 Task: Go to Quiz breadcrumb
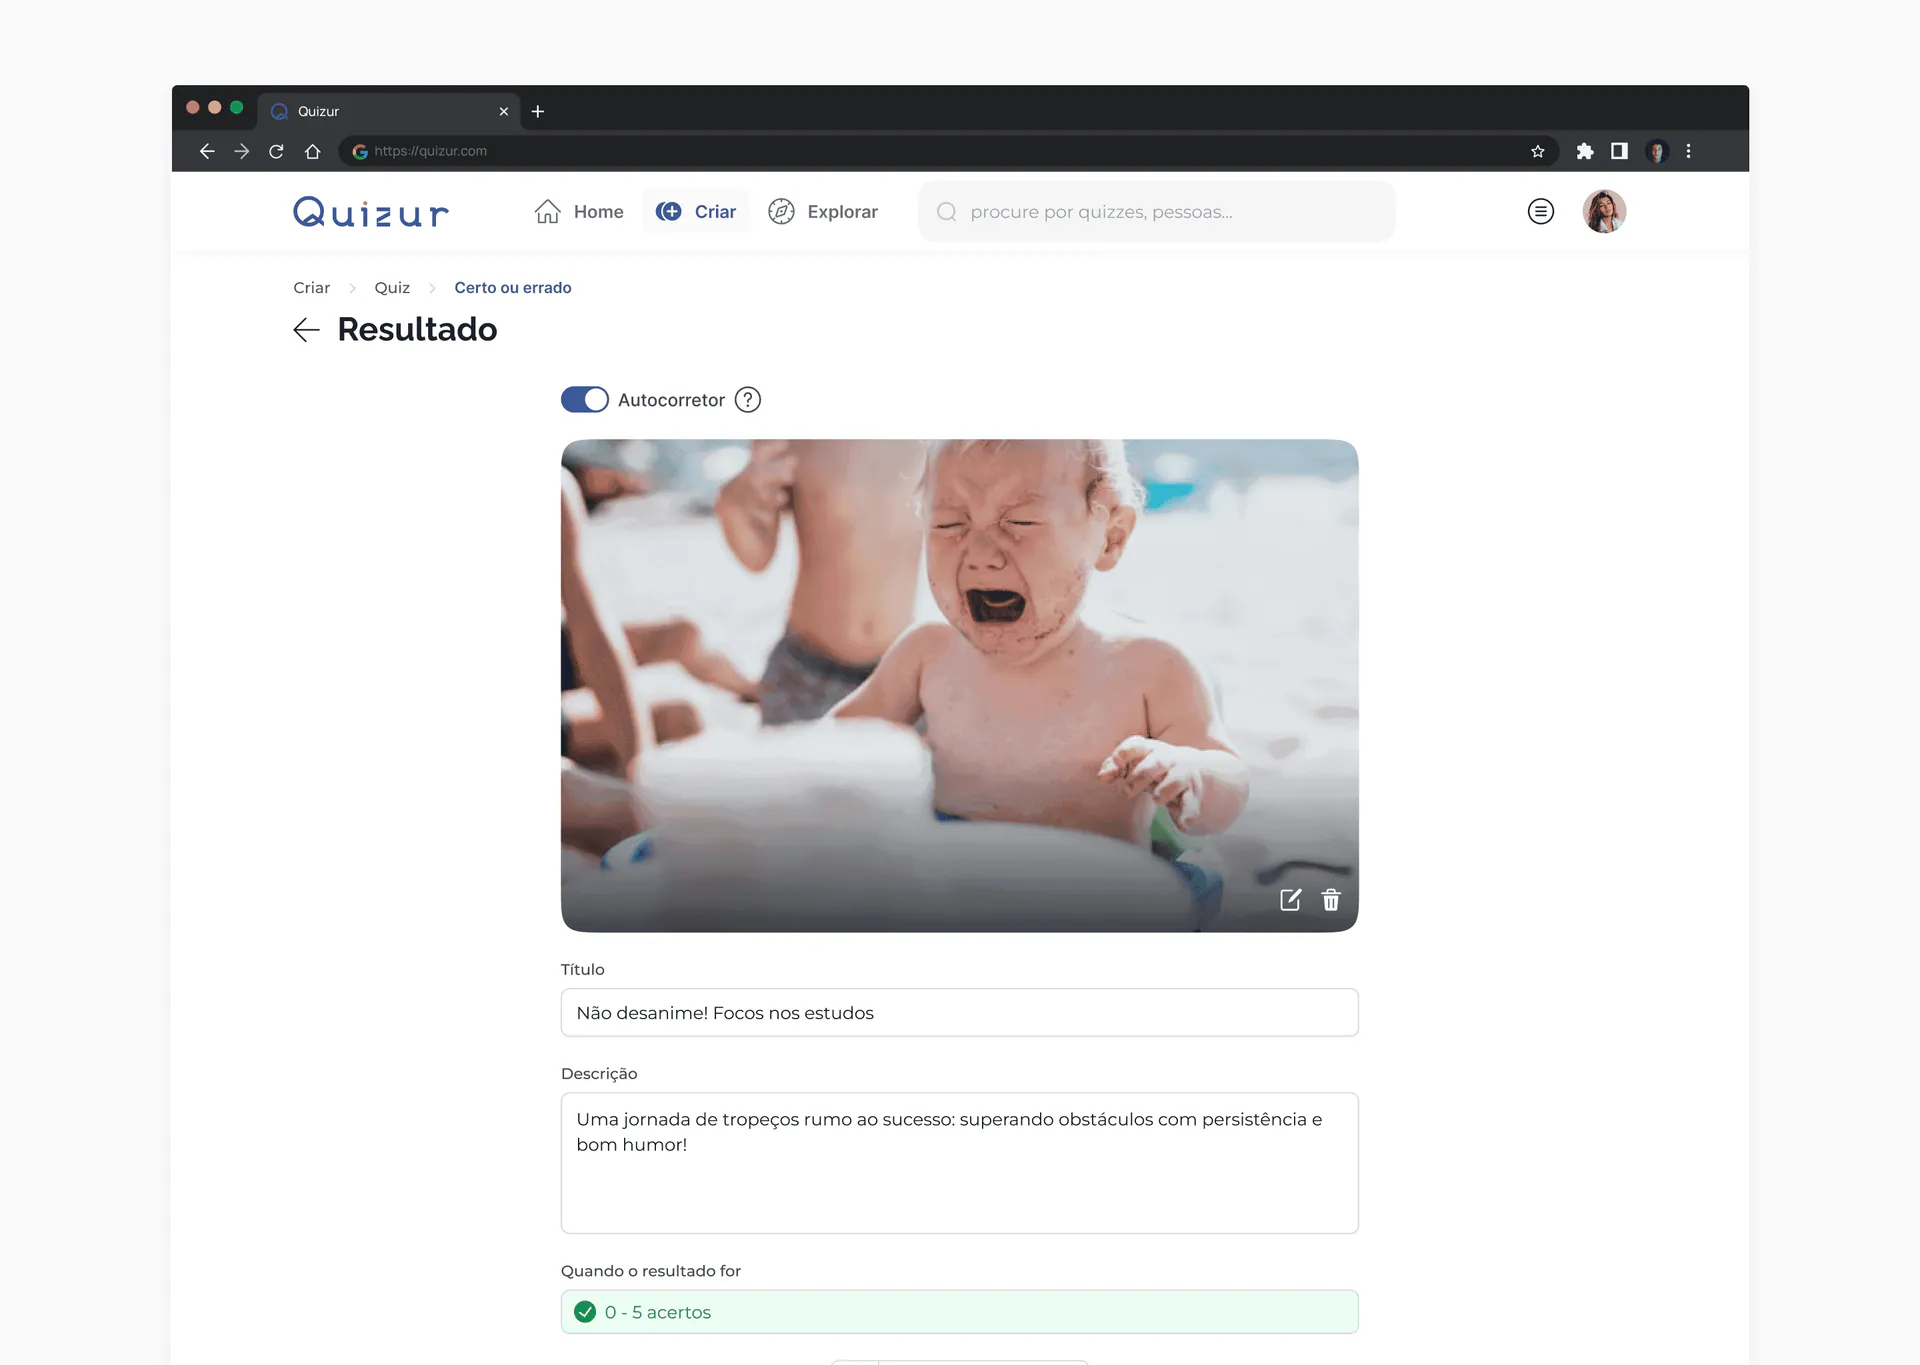click(392, 288)
